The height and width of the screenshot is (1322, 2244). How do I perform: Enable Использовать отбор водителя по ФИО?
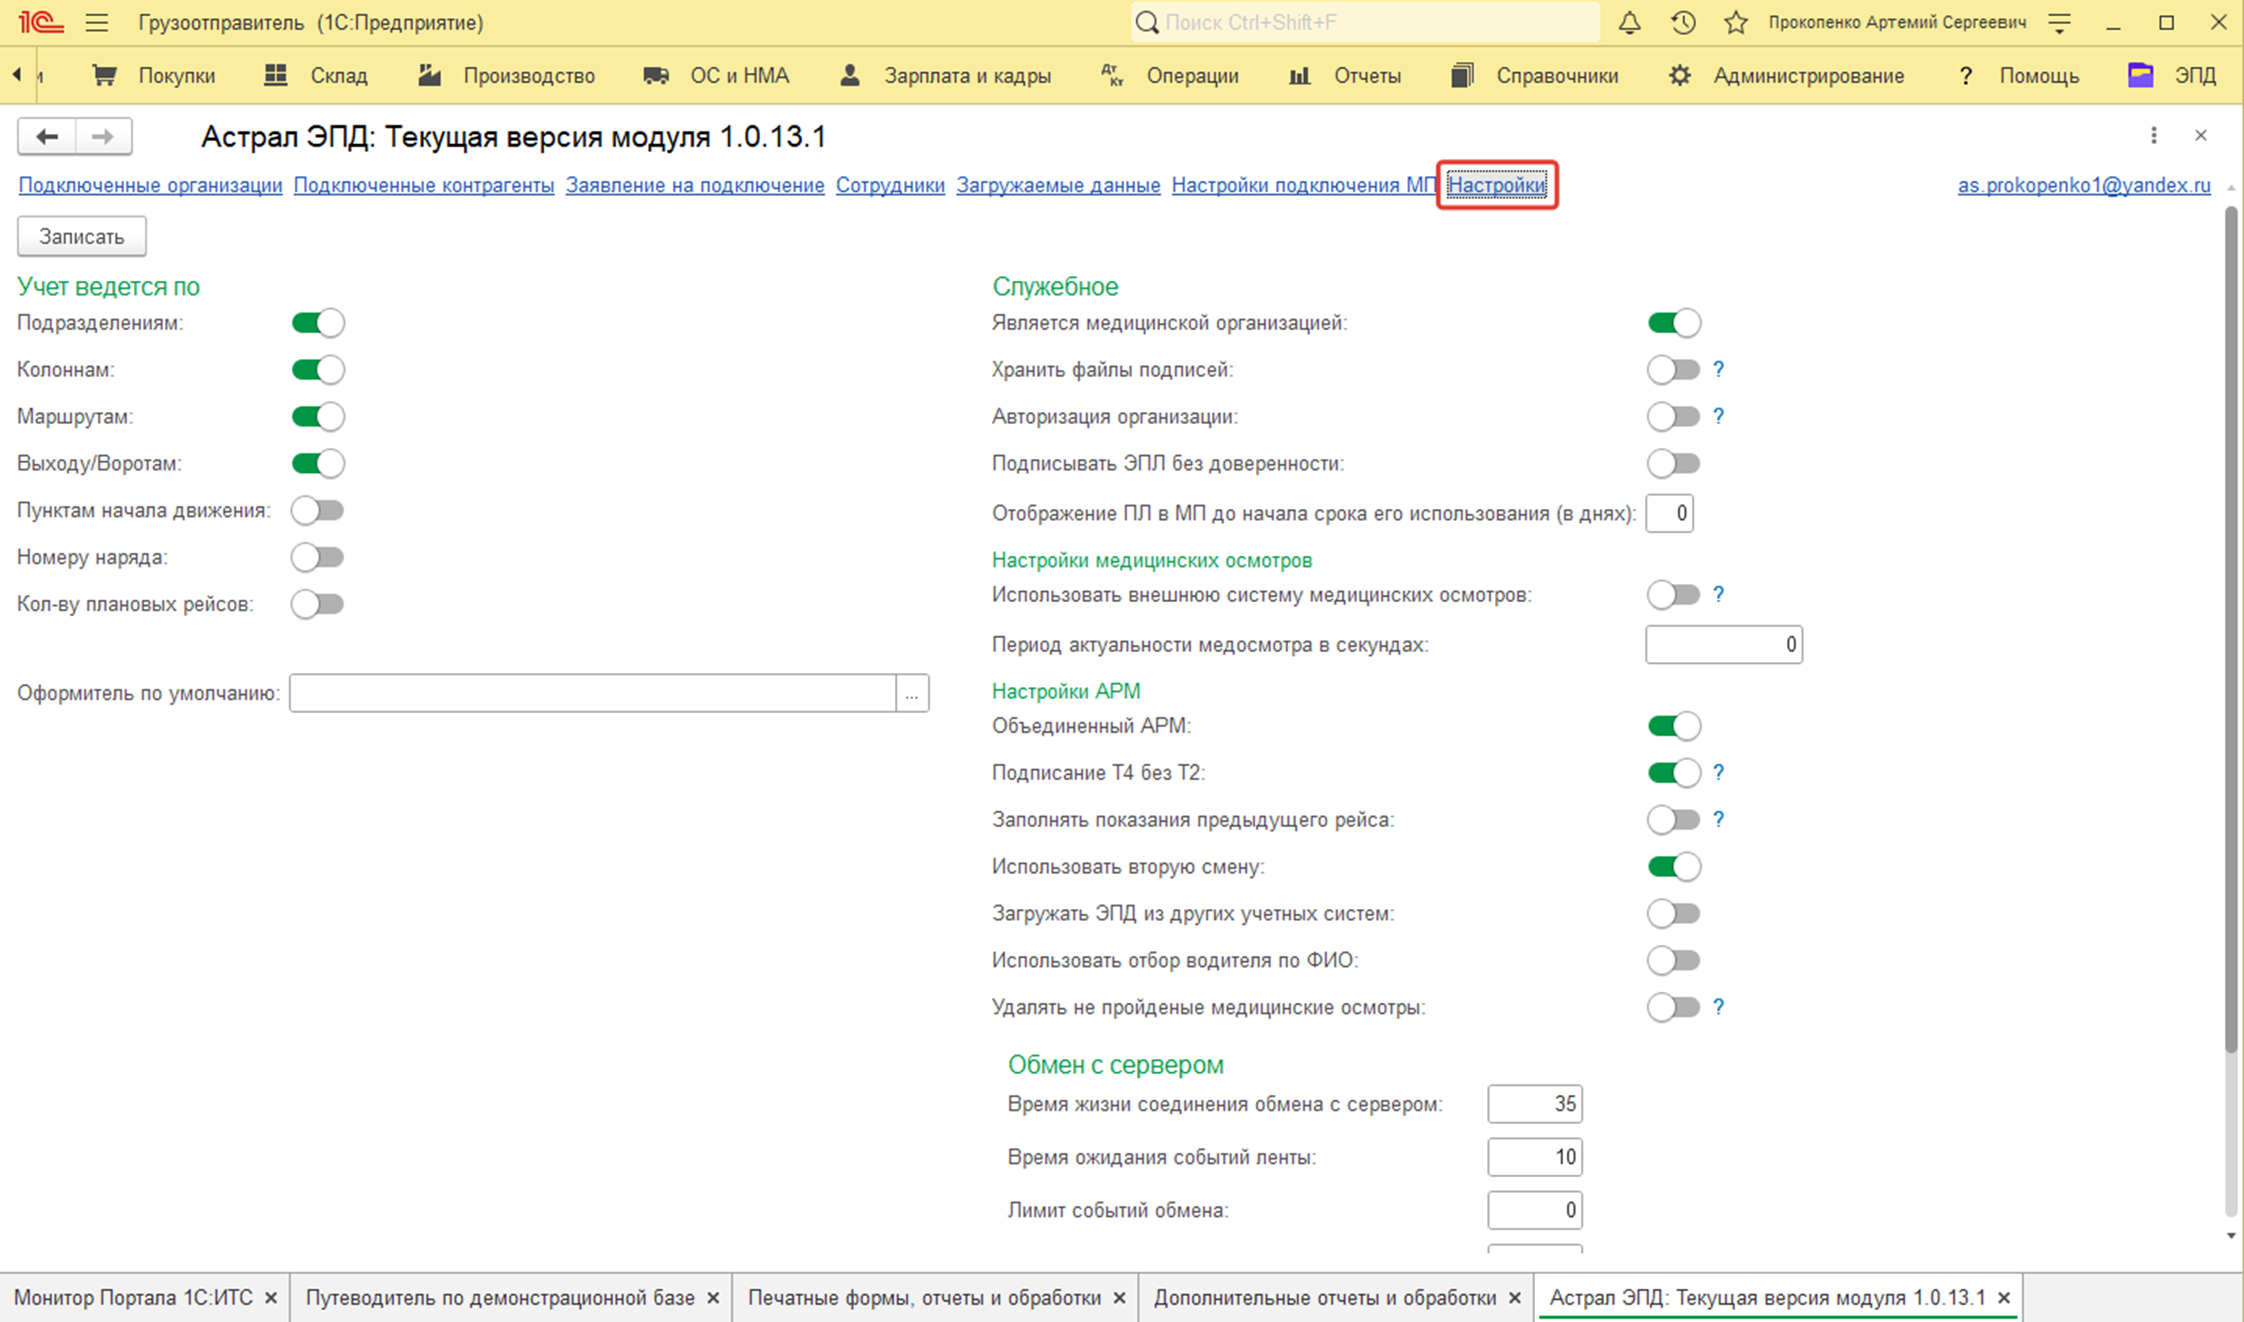1674,960
